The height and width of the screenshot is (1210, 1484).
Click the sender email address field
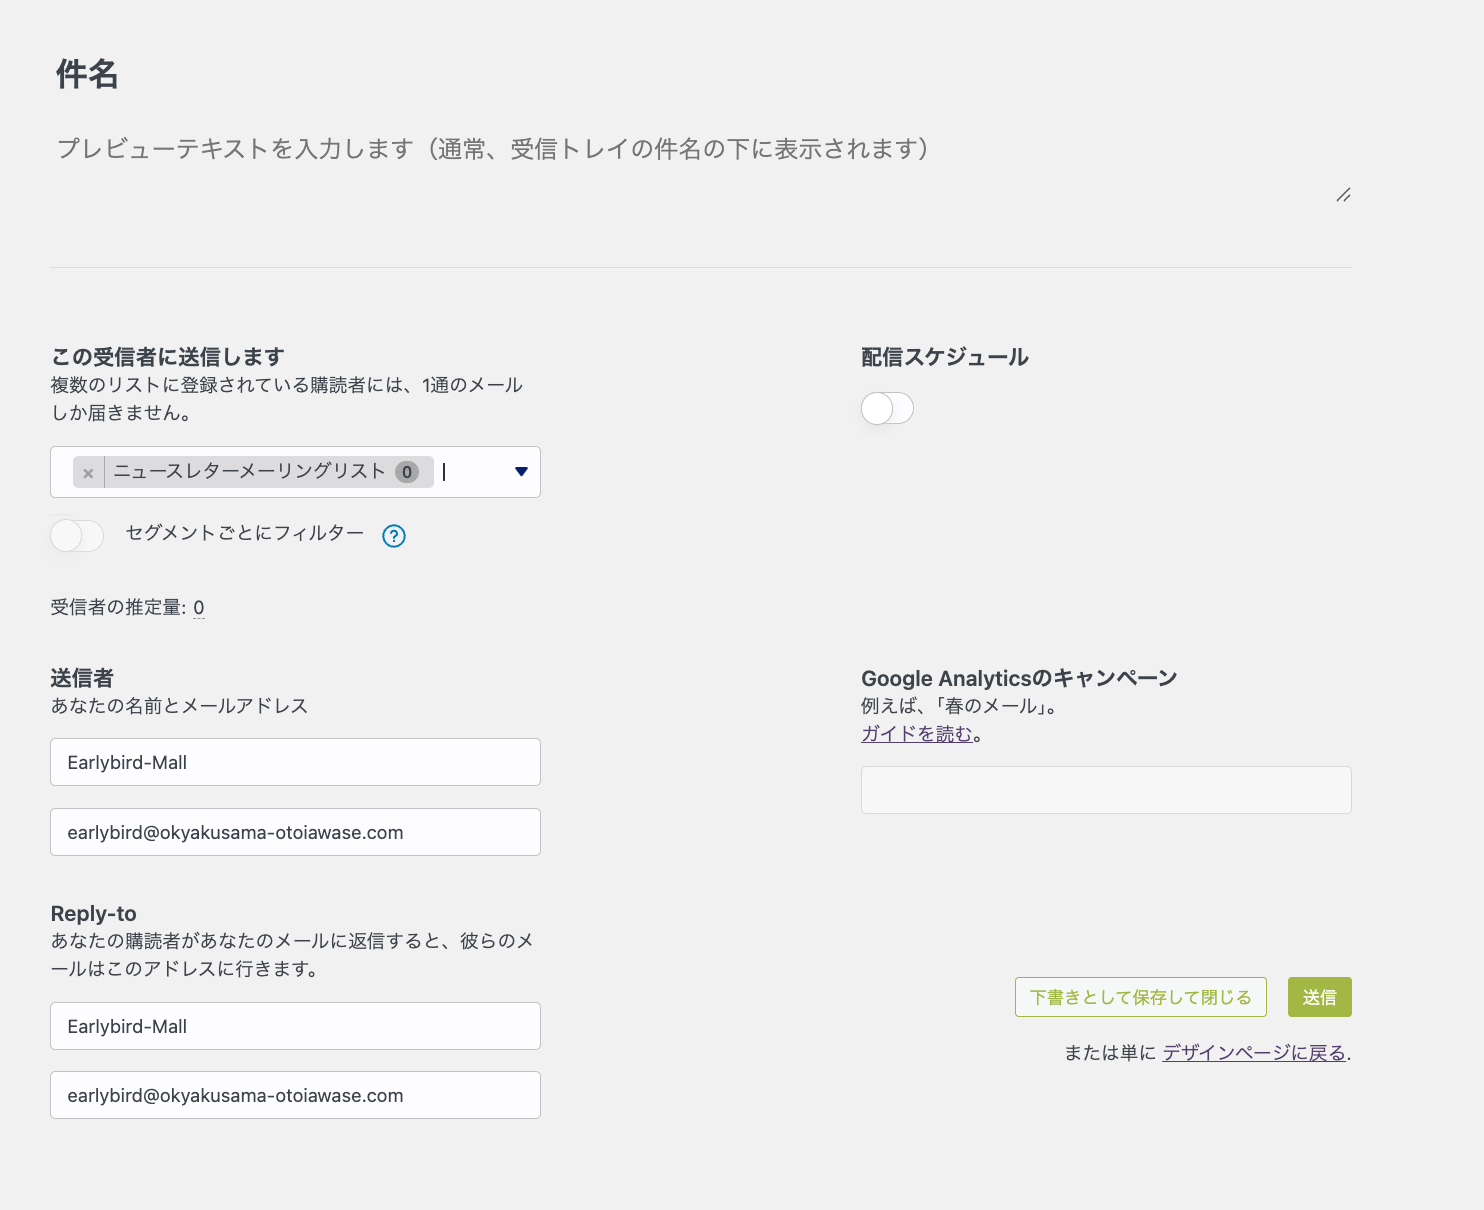295,832
